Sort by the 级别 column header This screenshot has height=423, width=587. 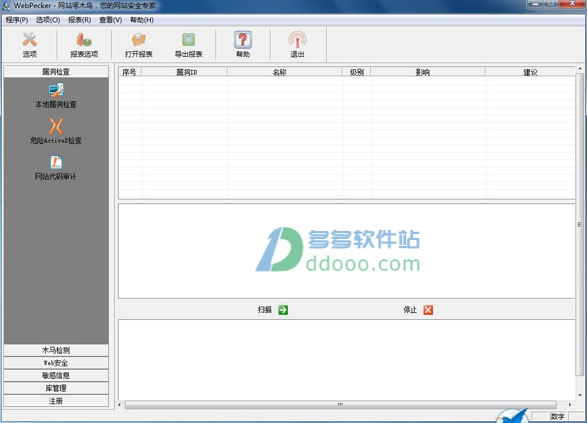[x=357, y=72]
